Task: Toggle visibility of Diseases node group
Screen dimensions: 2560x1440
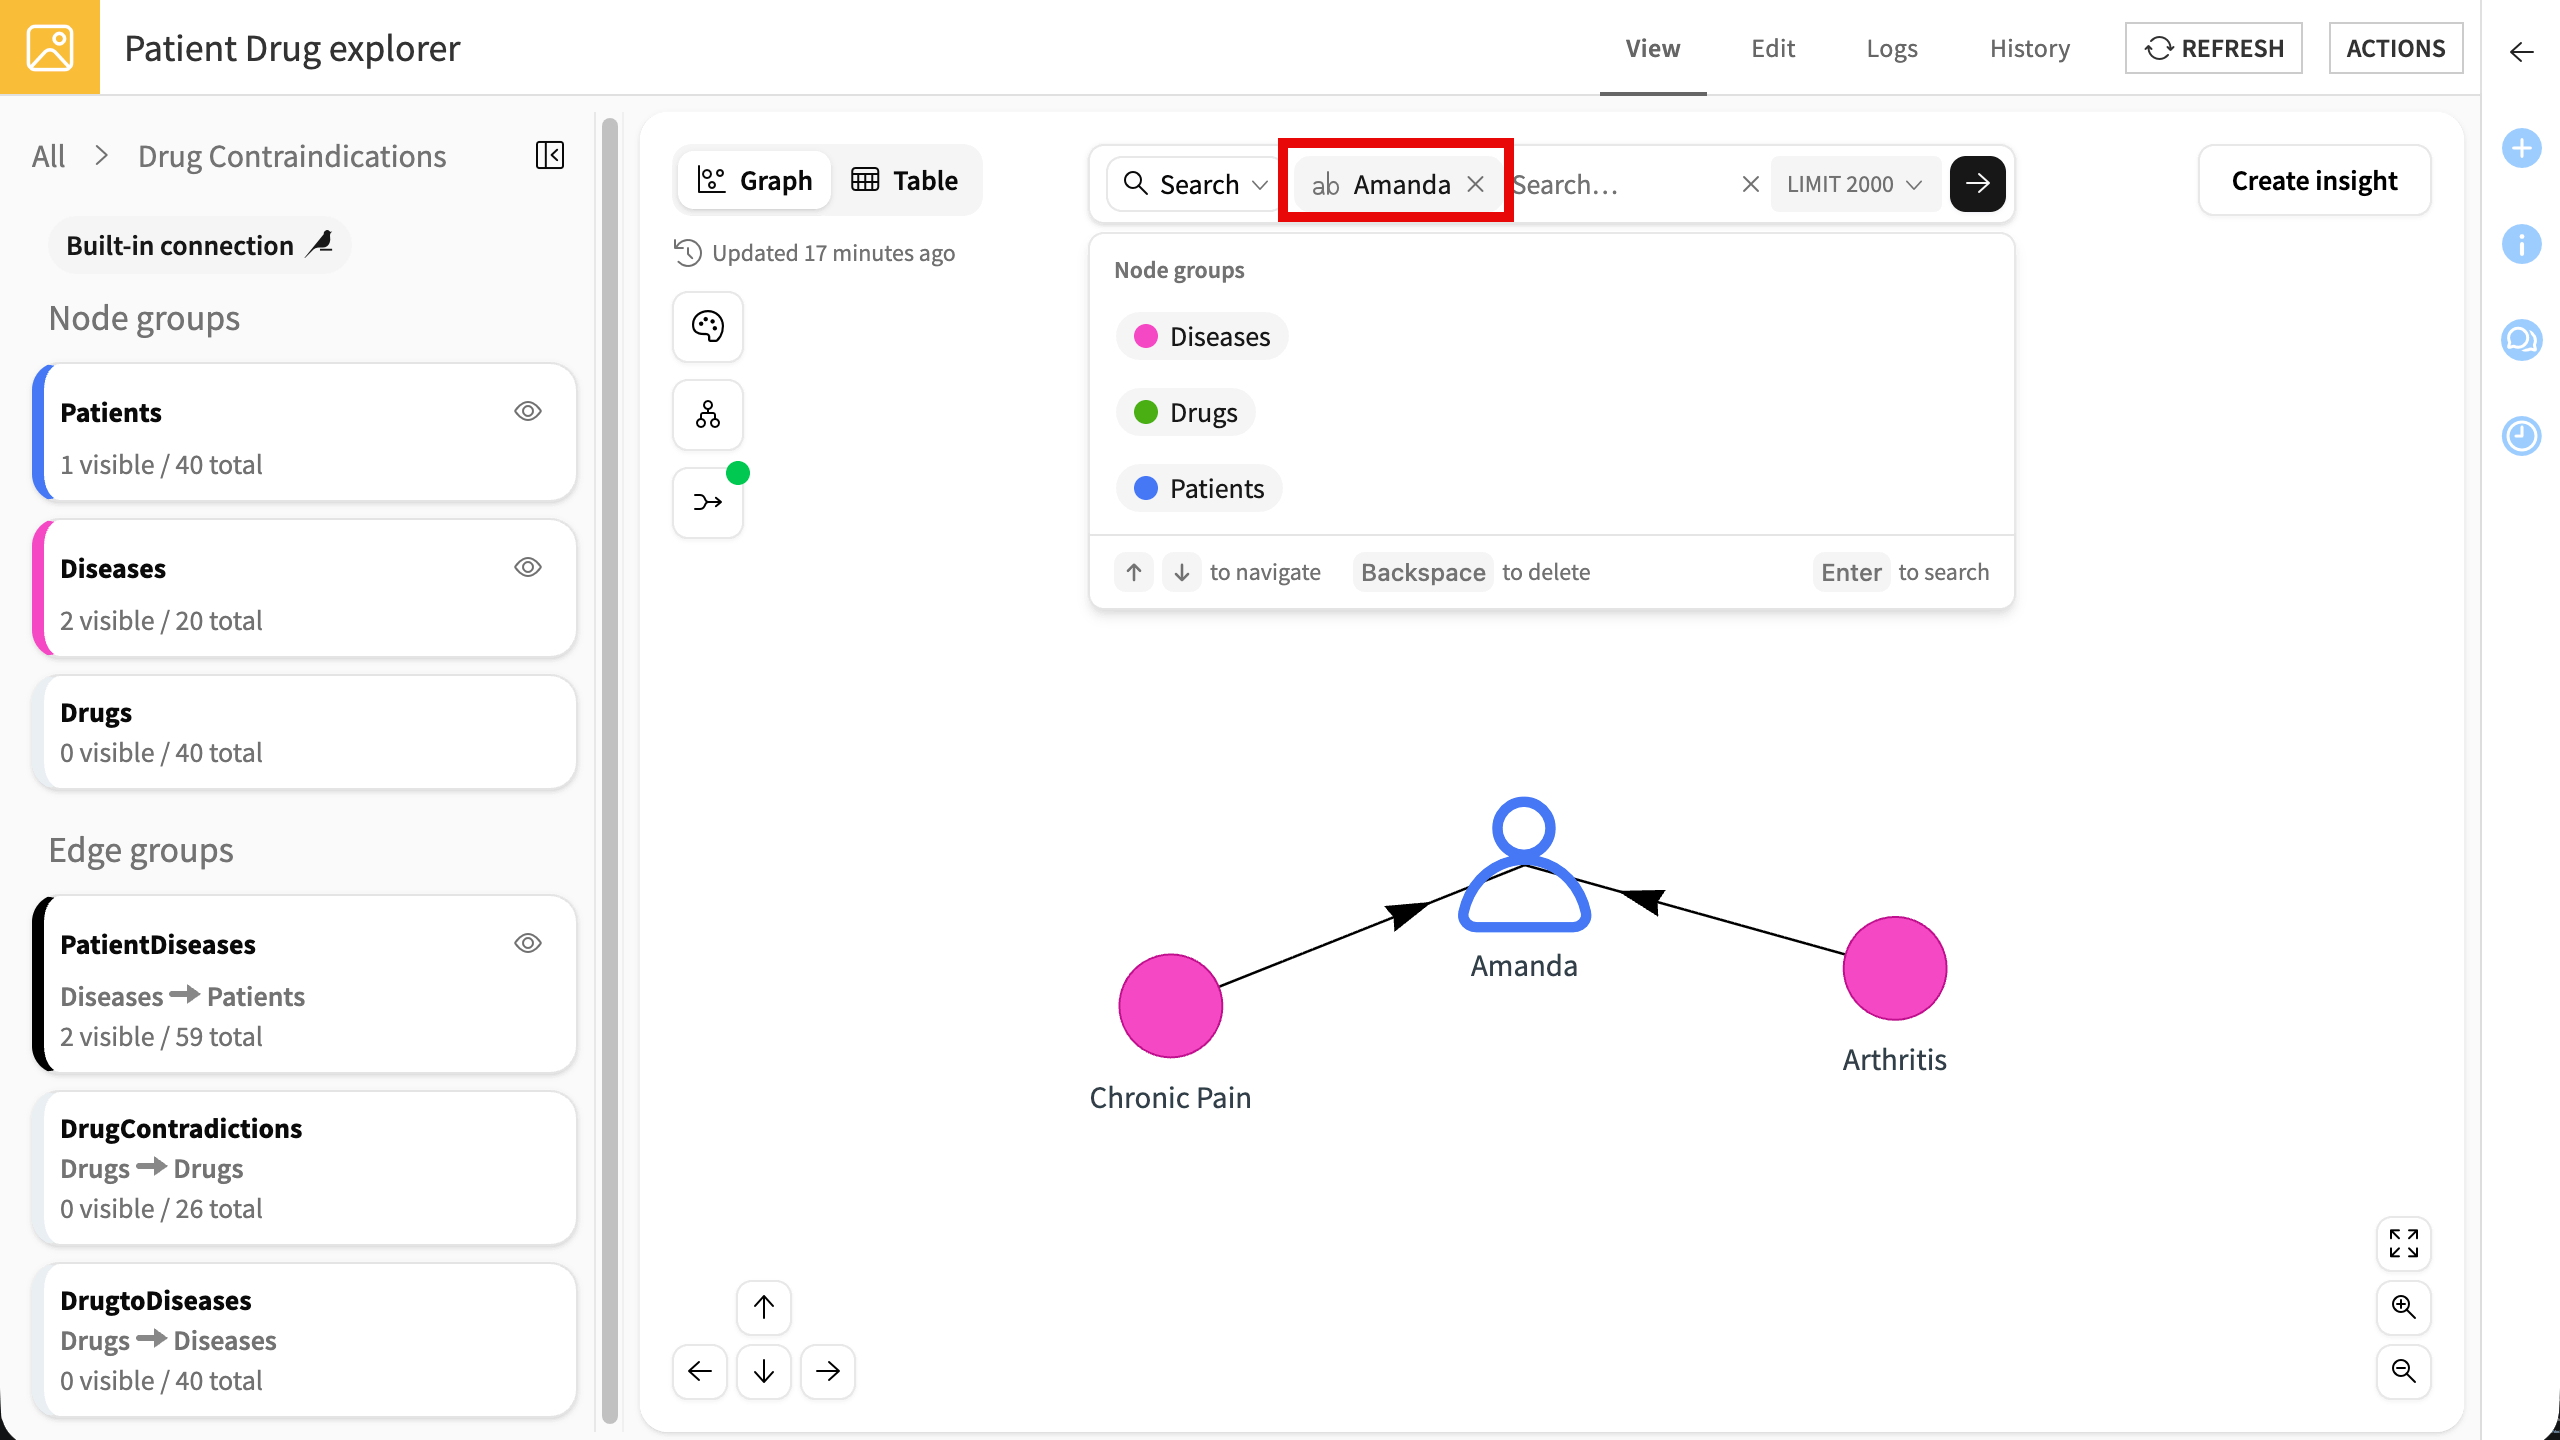Action: pos(528,567)
